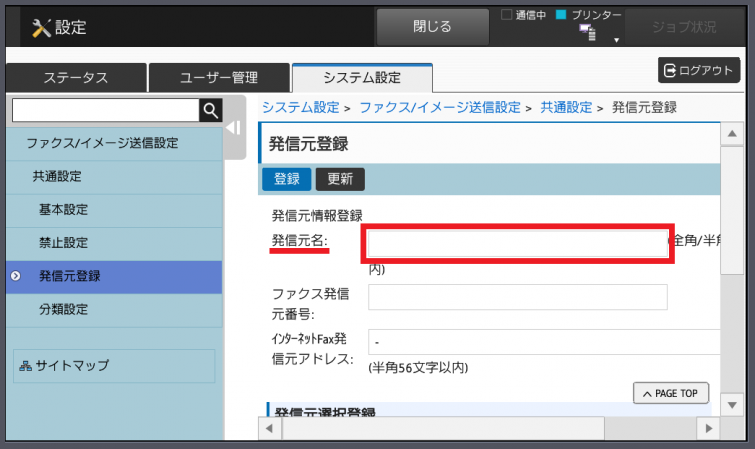
Task: Click the 設定 wrench icon
Action: coord(41,28)
